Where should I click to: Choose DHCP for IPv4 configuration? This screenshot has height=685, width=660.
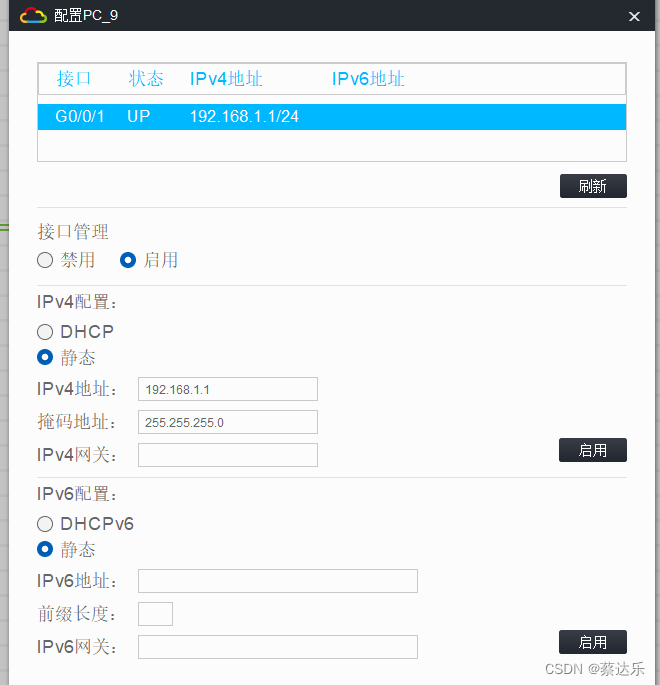click(45, 332)
